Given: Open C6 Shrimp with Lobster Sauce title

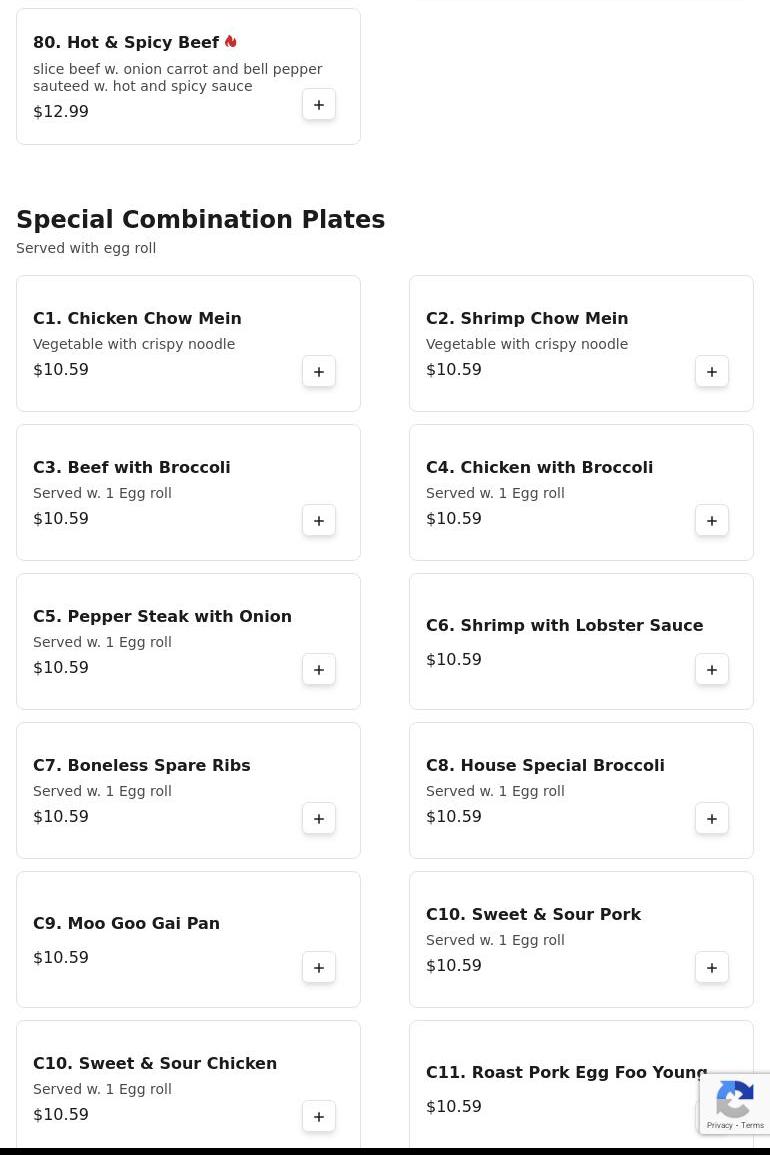Looking at the screenshot, I should (564, 626).
